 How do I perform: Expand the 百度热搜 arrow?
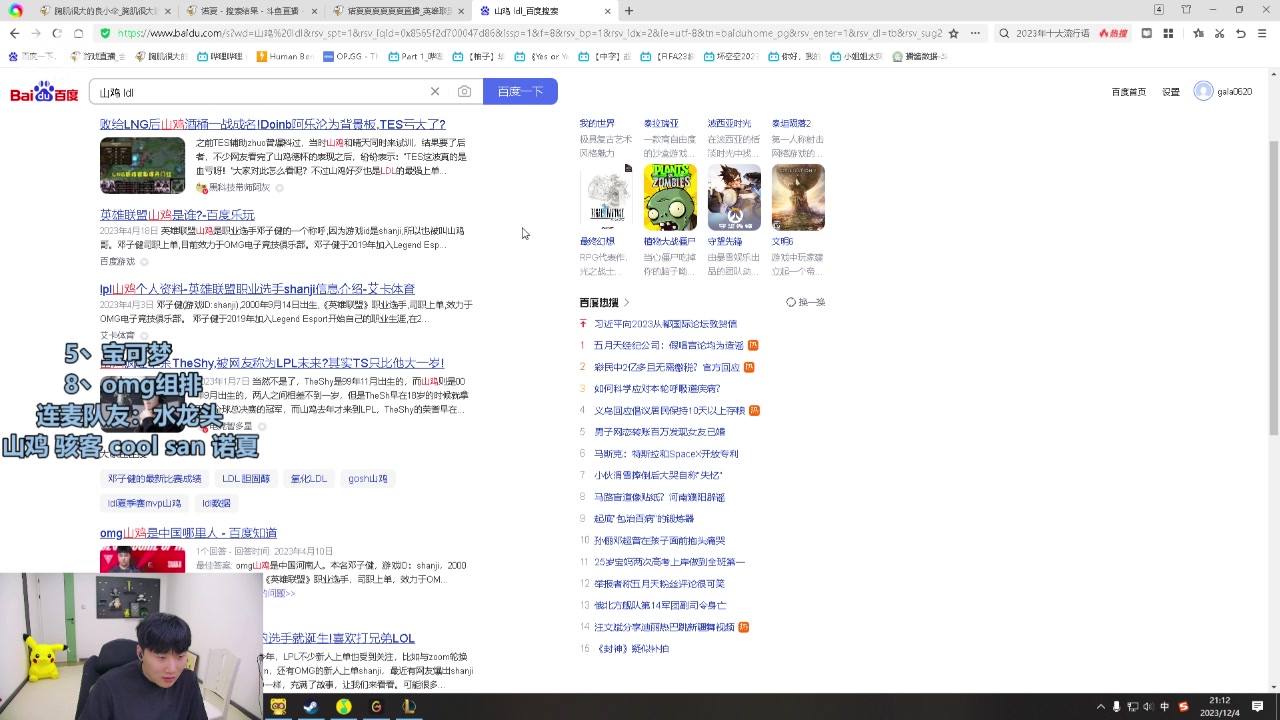tap(627, 302)
